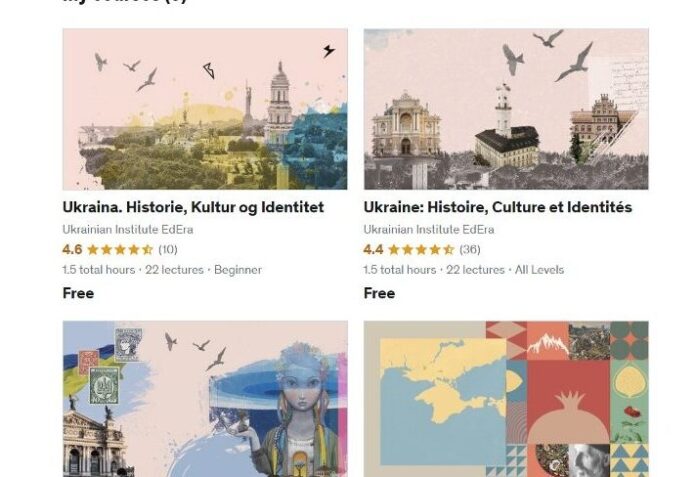Open the Ukraina. Historie, Kultur og Identitet course thumbnail
The image size is (696, 477).
pos(205,109)
